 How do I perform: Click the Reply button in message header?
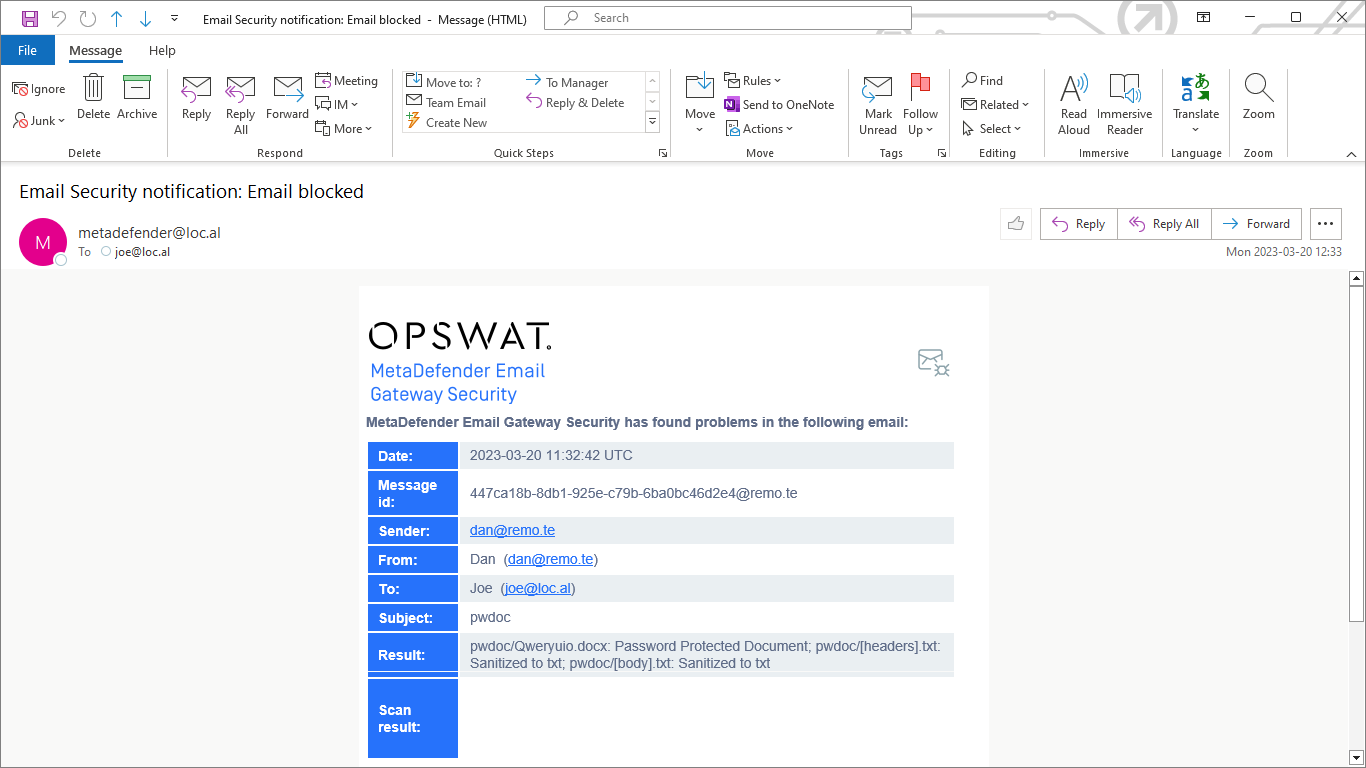(1078, 224)
